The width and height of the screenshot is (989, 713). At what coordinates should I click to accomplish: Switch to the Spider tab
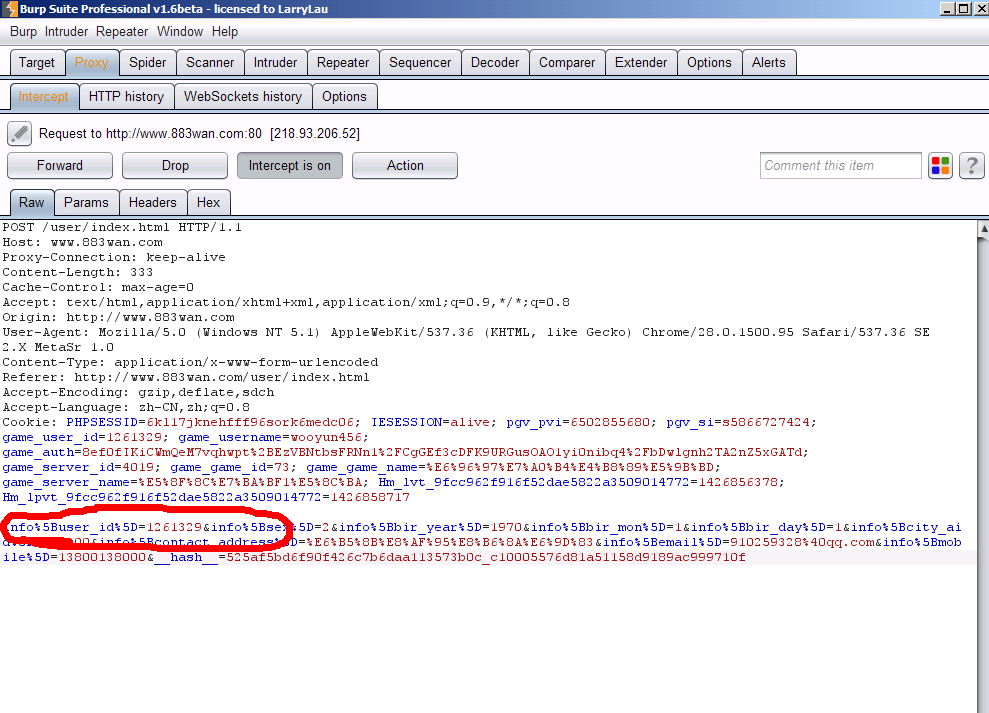[x=148, y=62]
